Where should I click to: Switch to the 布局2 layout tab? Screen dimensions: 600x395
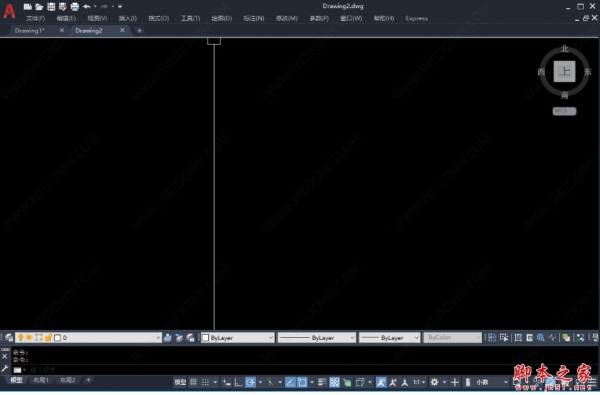coord(68,380)
